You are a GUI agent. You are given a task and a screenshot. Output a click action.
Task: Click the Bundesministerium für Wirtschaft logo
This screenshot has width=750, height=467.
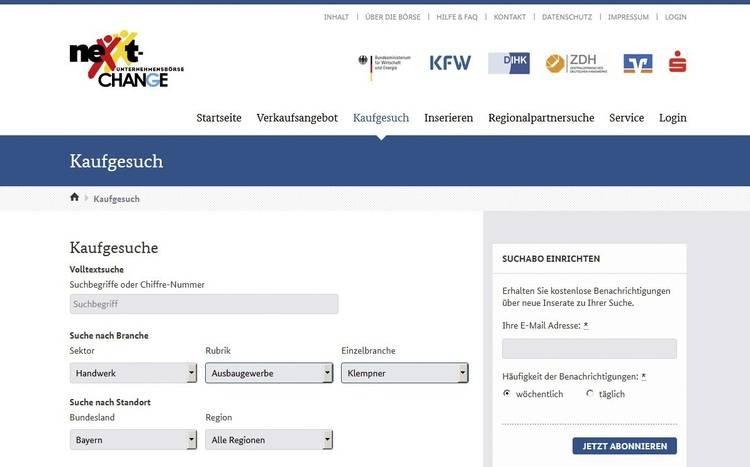tap(381, 63)
